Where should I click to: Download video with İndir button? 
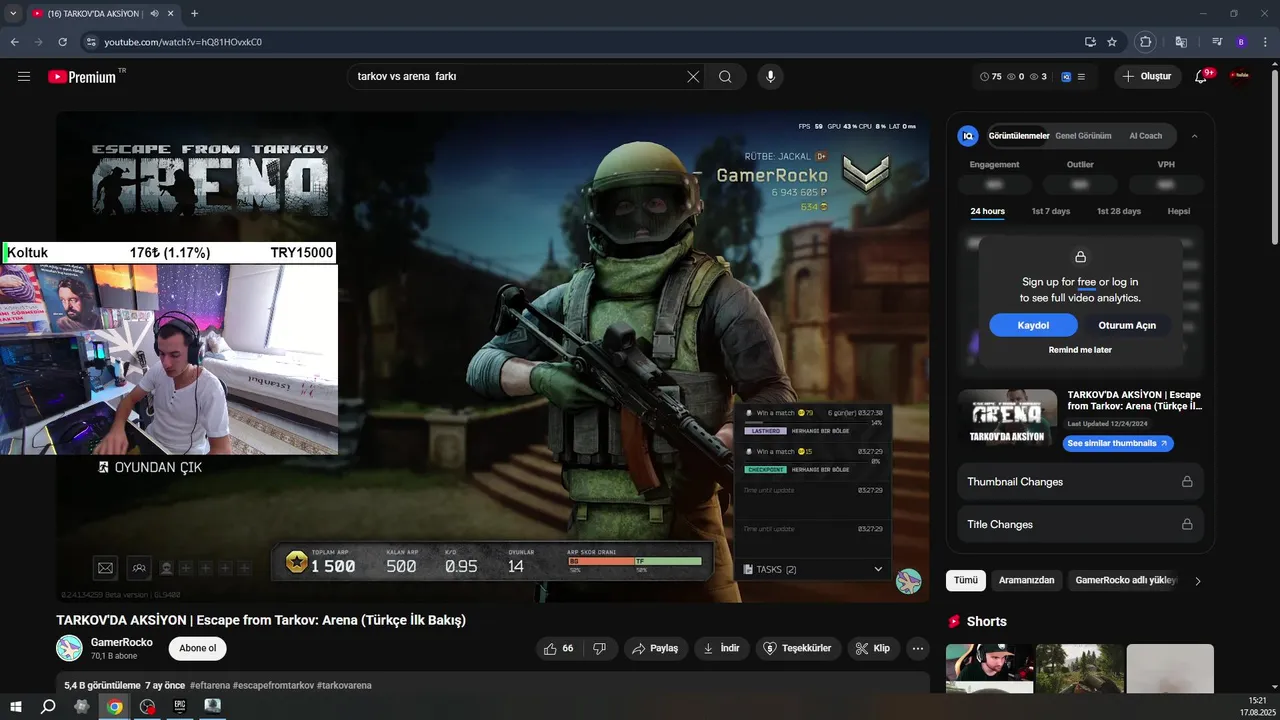tap(722, 648)
